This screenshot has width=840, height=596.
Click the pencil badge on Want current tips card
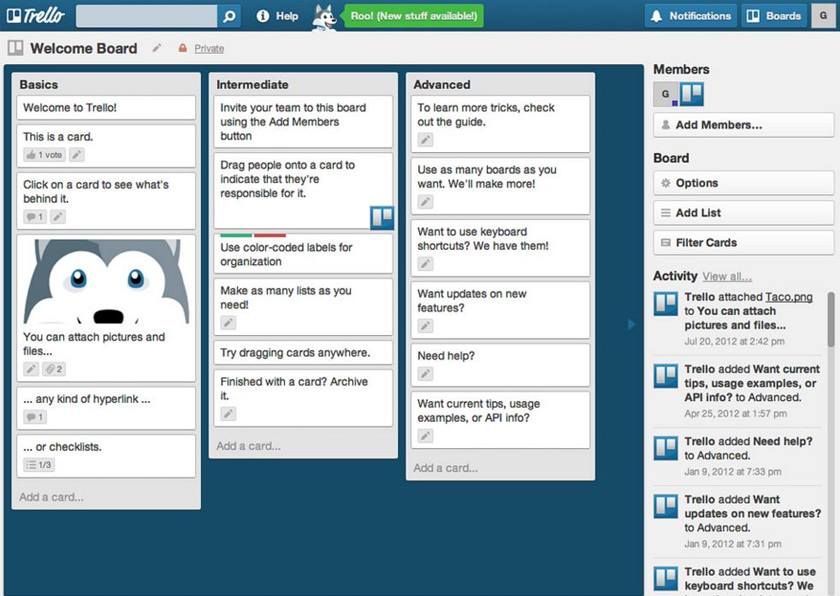tap(425, 436)
